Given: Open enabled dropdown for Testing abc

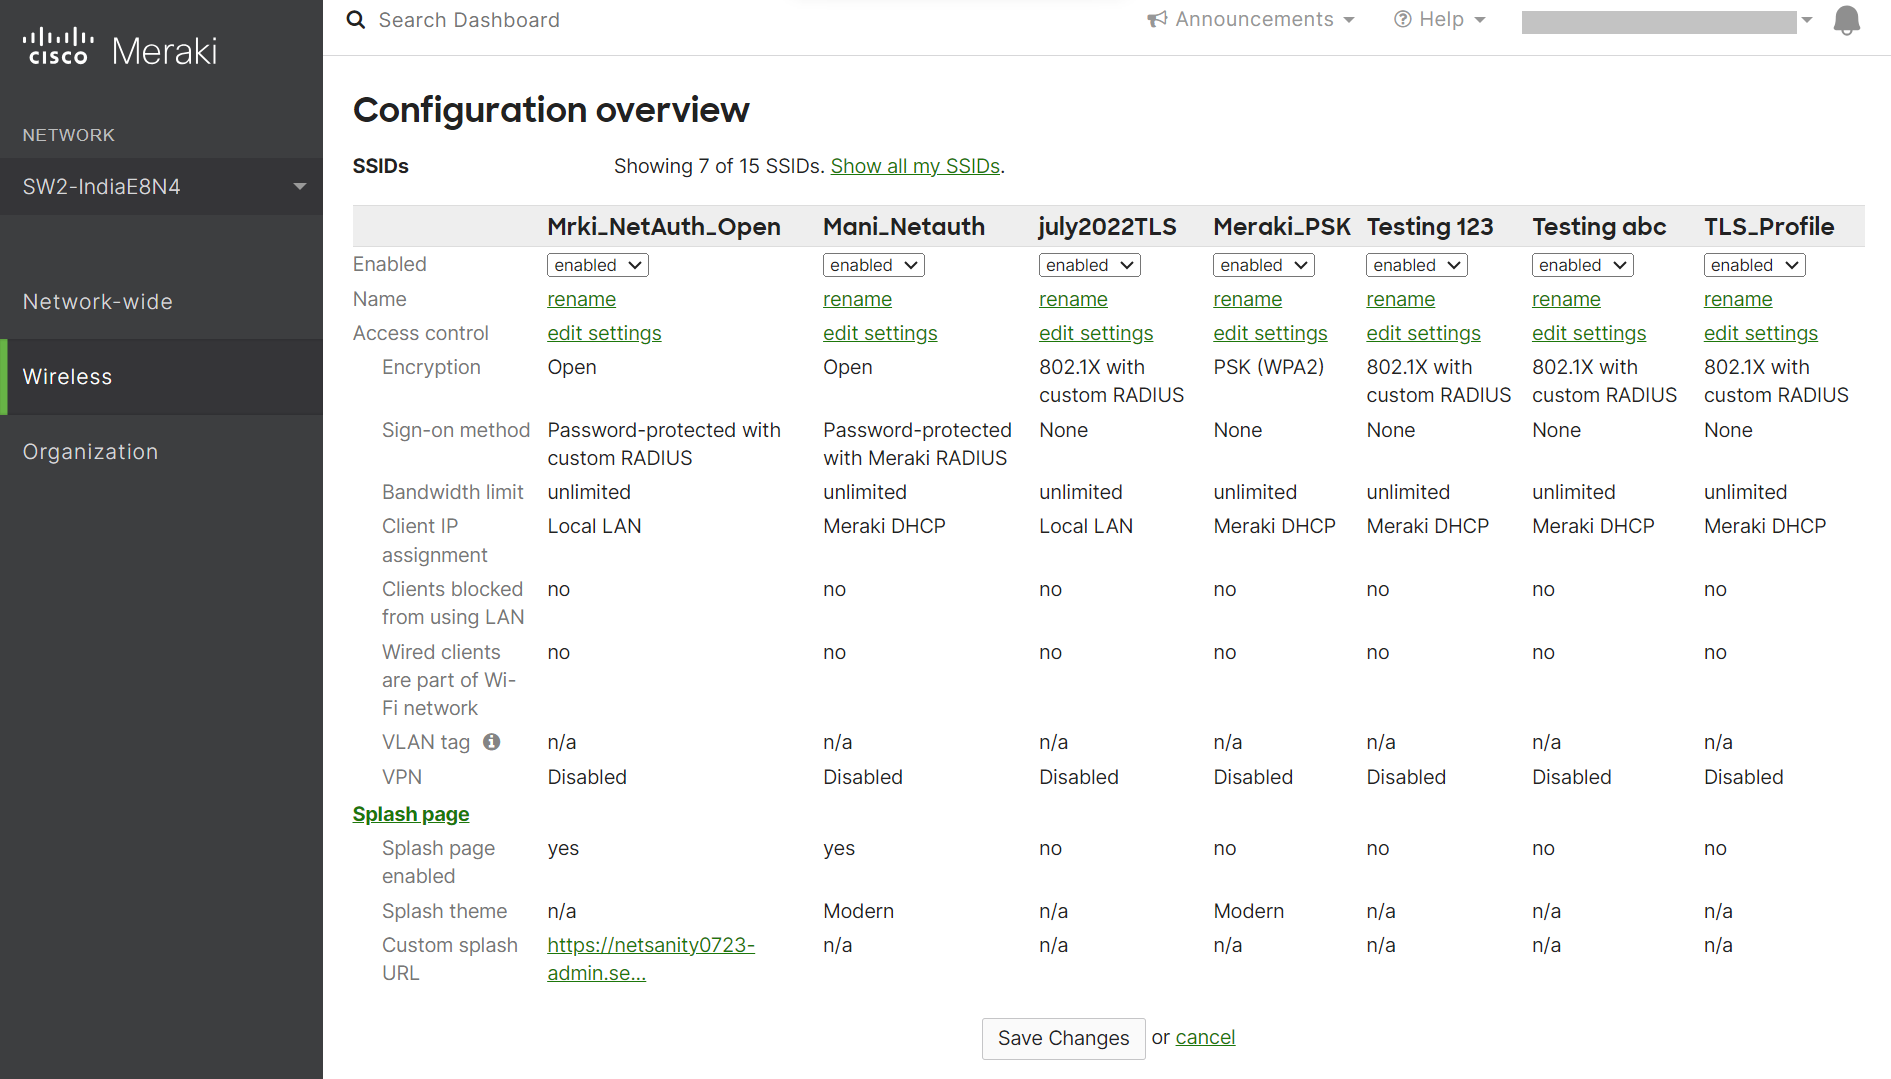Looking at the screenshot, I should (1583, 265).
